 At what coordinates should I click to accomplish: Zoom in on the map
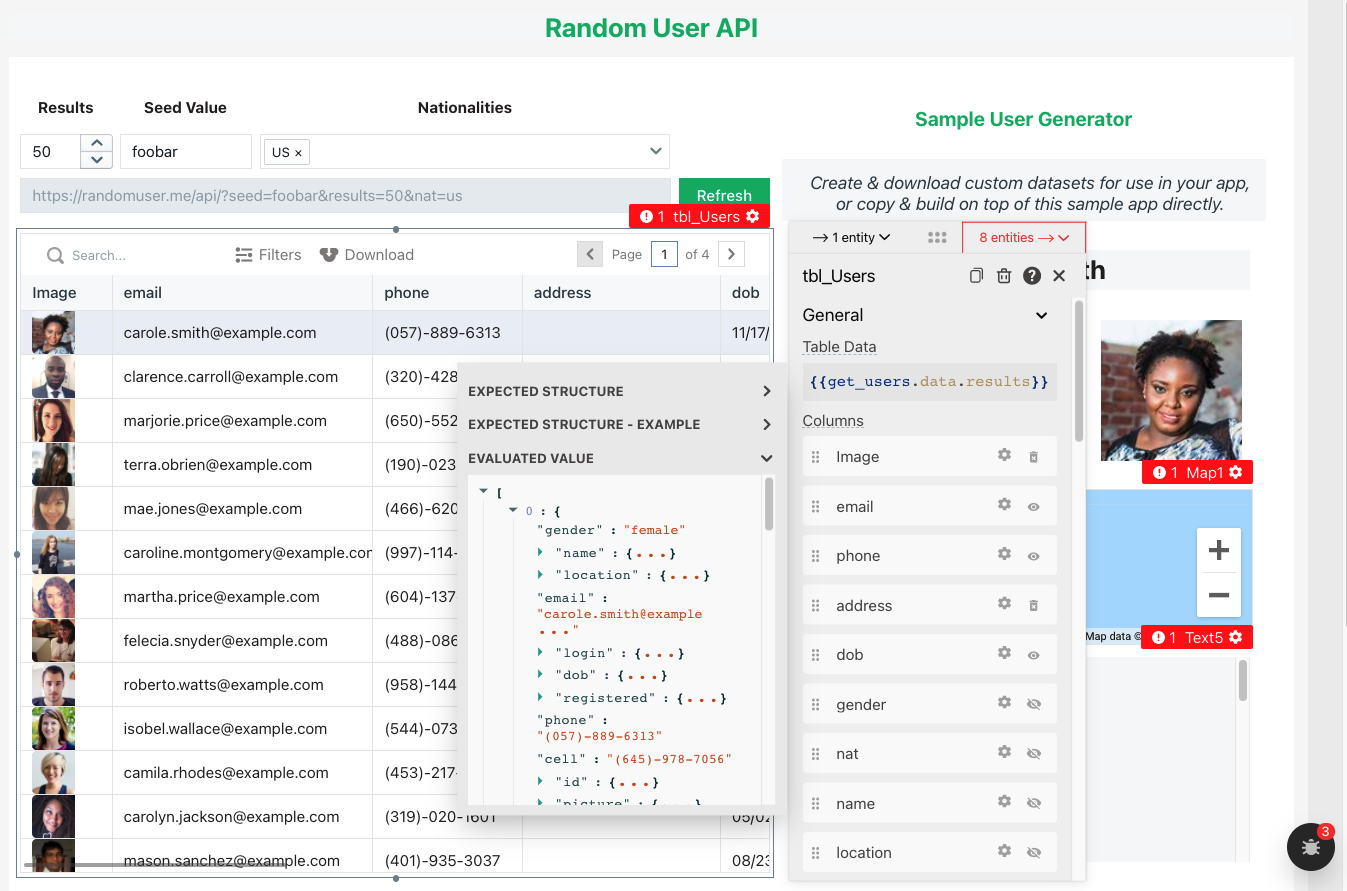(x=1218, y=550)
